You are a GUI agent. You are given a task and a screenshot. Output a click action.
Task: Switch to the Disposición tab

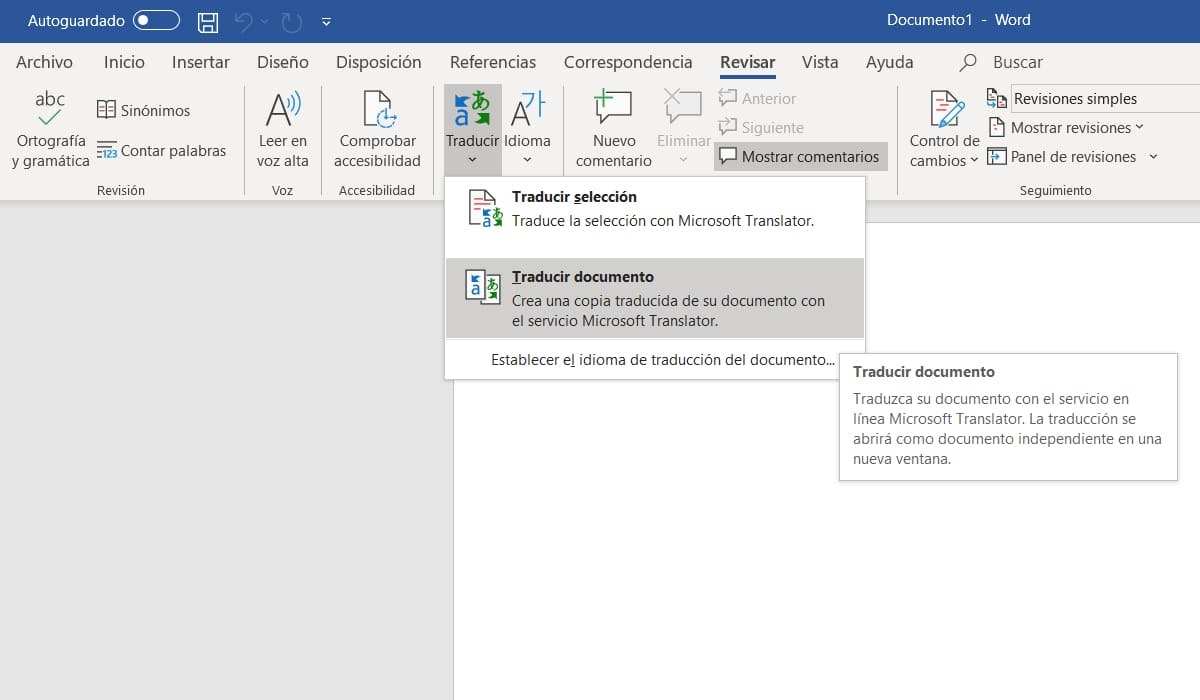click(x=379, y=62)
